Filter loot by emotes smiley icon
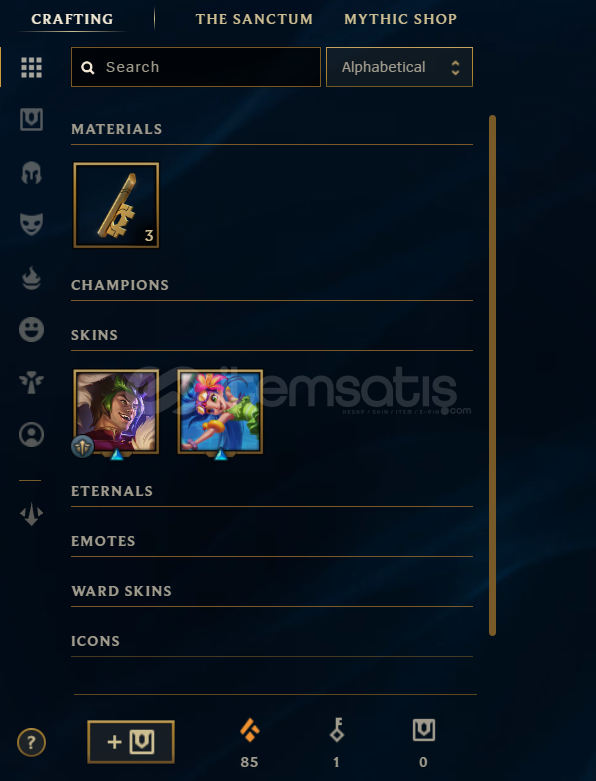 [31, 329]
